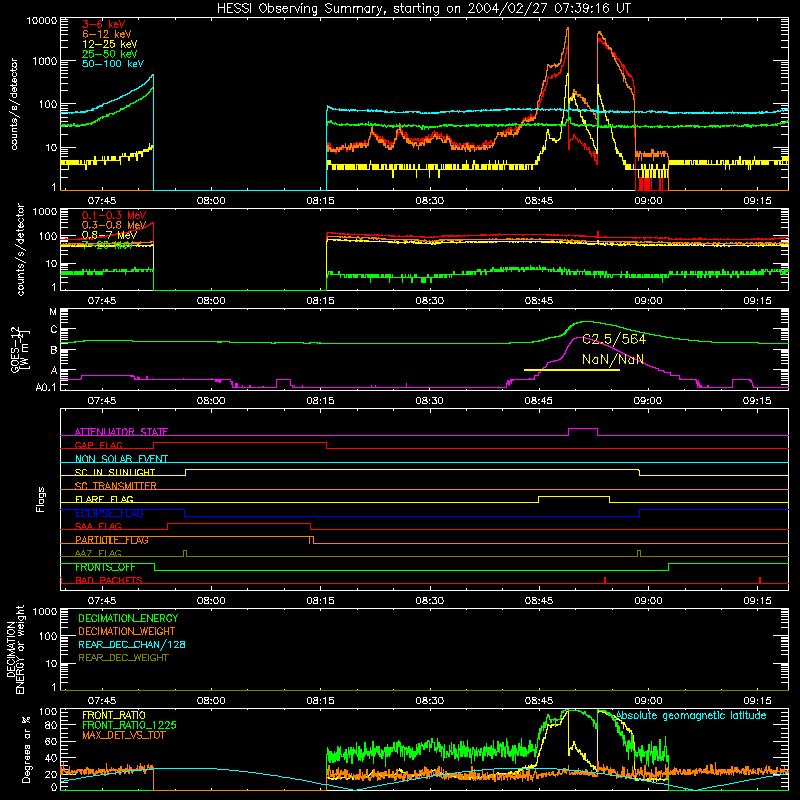Select the BAD_PACKETS flag label

(109, 580)
